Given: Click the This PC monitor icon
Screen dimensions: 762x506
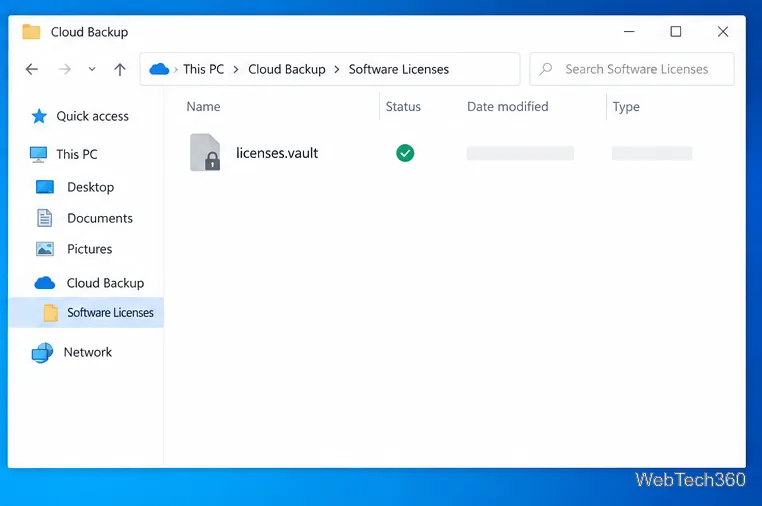Looking at the screenshot, I should pyautogui.click(x=38, y=155).
